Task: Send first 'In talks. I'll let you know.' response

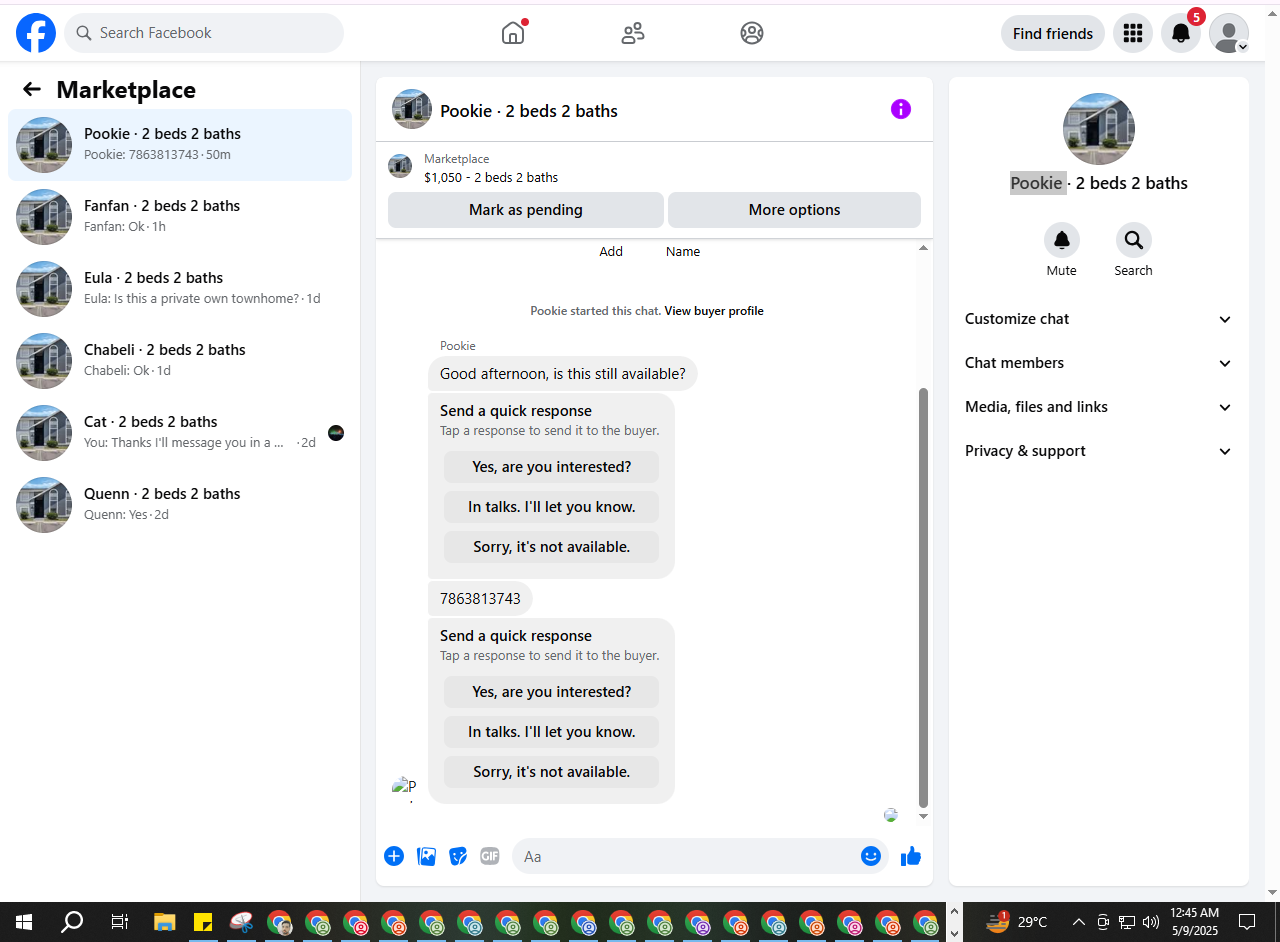Action: click(552, 507)
